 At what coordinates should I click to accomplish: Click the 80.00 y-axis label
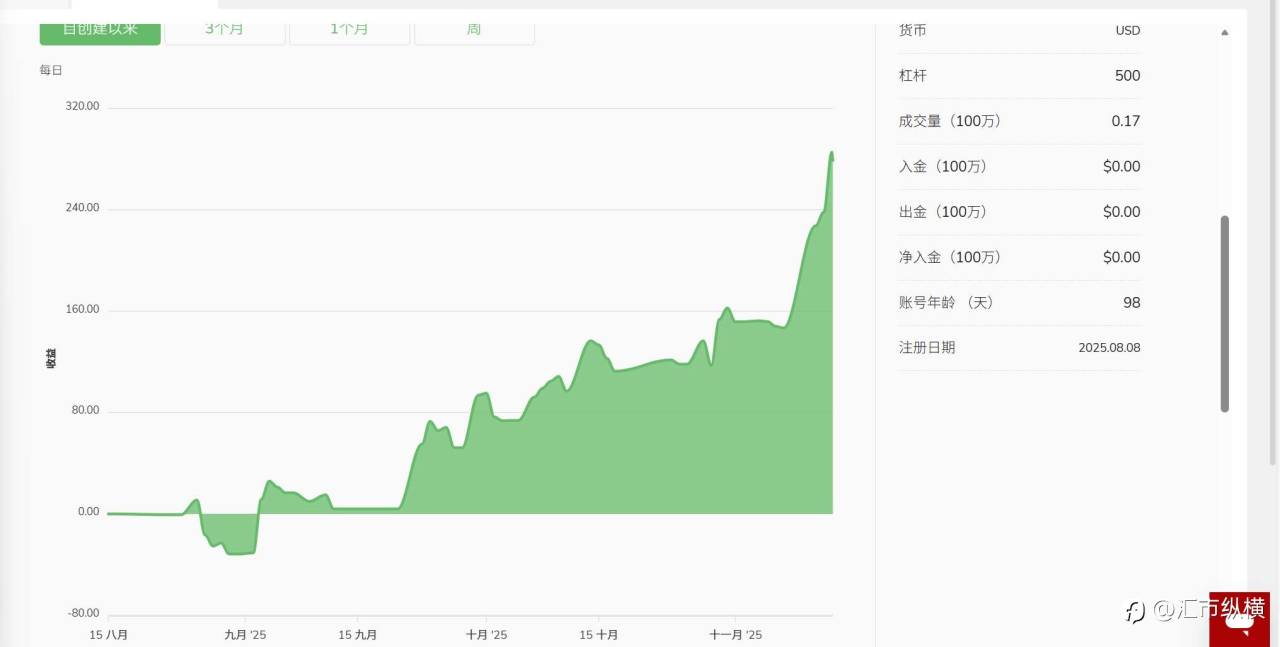pos(85,410)
